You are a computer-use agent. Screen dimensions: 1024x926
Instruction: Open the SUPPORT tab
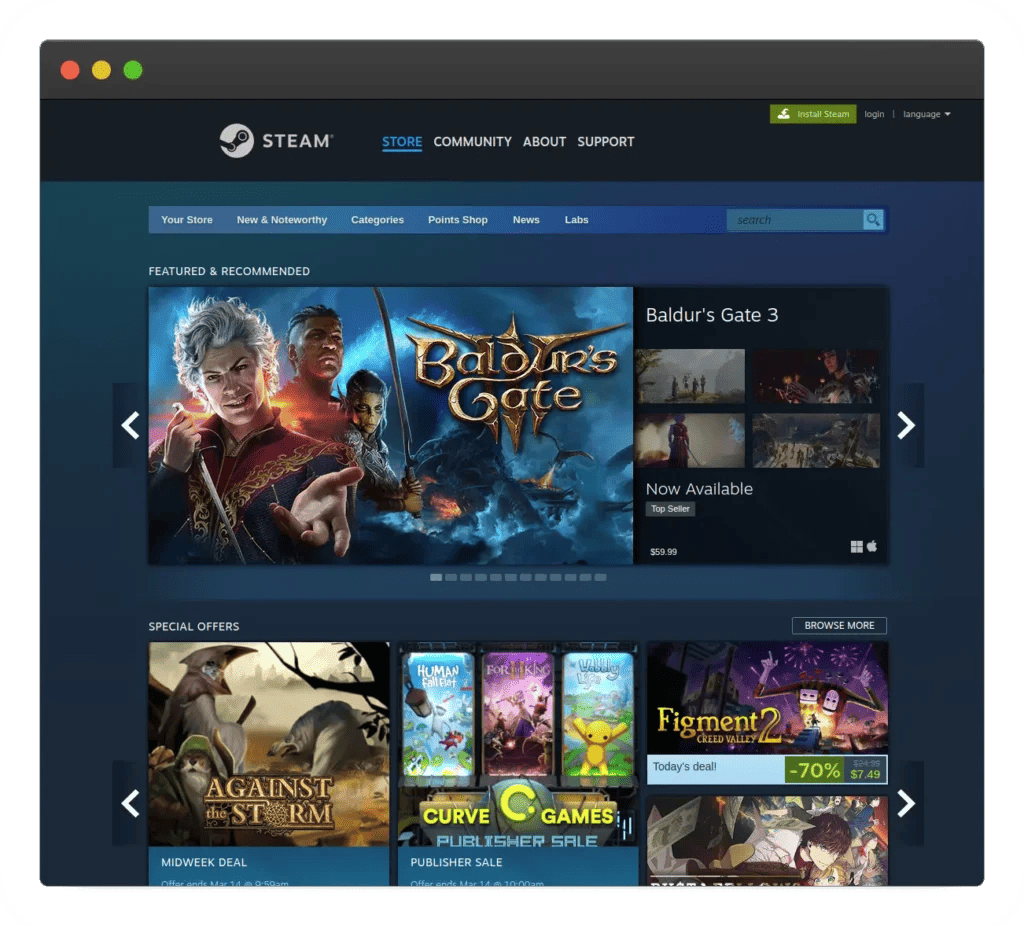(605, 142)
